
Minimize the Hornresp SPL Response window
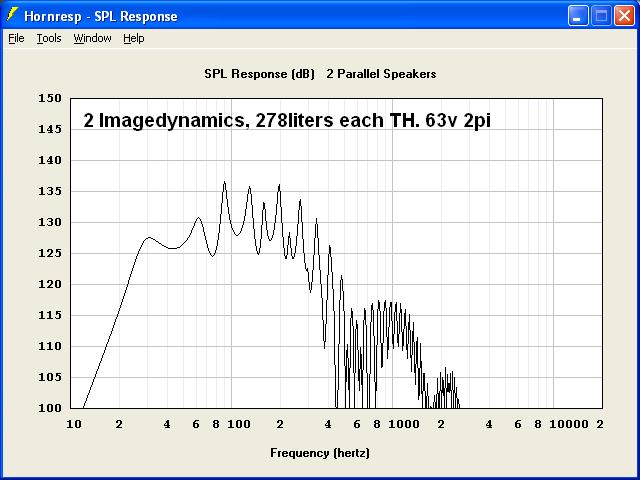click(x=578, y=16)
